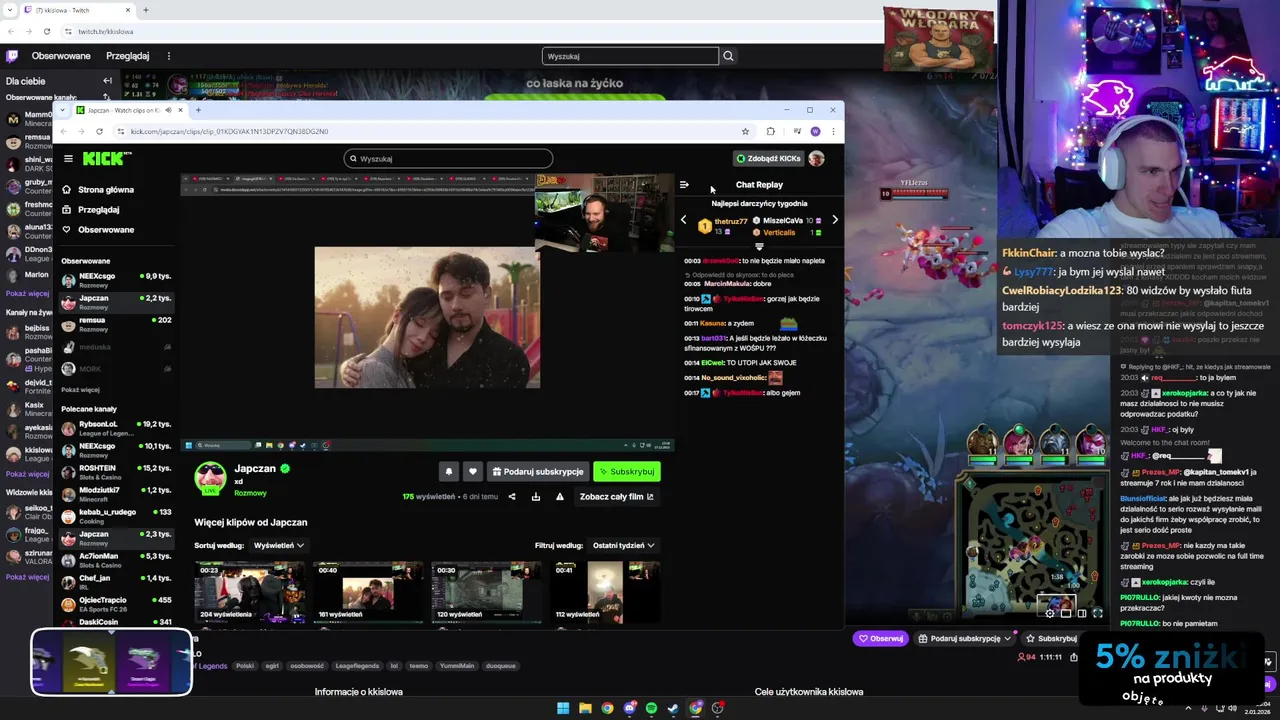Viewport: 1280px width, 720px height.
Task: Open Chrome three-dot menu in Kick window
Action: point(833,131)
